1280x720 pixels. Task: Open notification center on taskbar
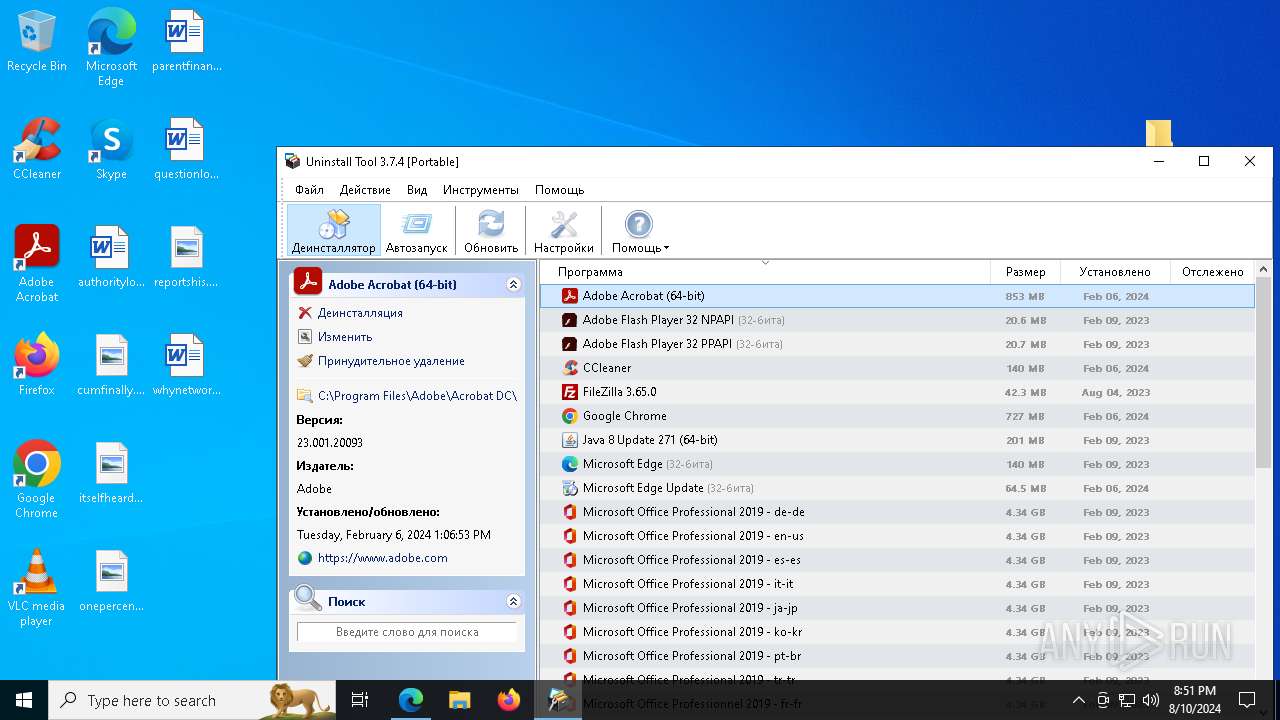tap(1247, 700)
